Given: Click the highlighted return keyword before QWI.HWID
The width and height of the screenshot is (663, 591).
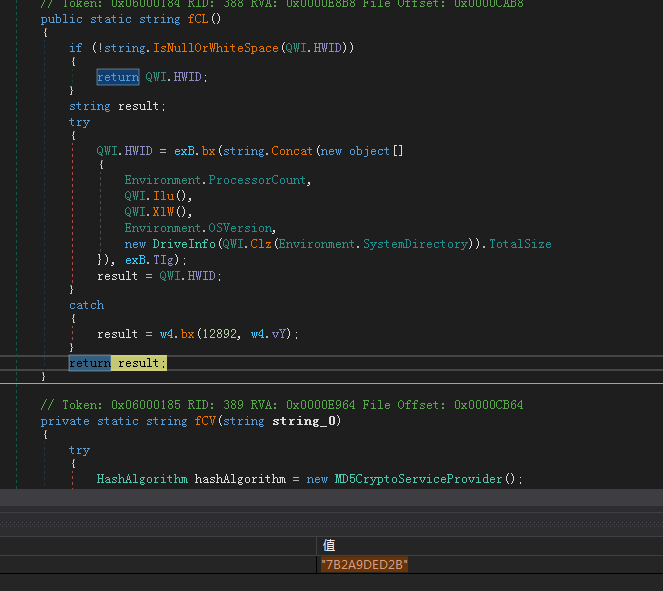Looking at the screenshot, I should point(118,77).
